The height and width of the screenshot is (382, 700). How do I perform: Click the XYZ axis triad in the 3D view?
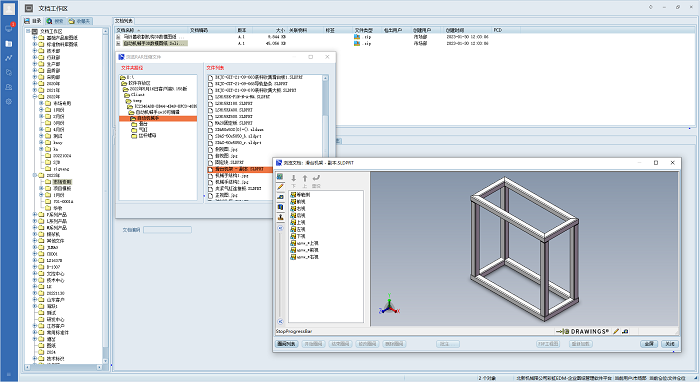coord(389,304)
